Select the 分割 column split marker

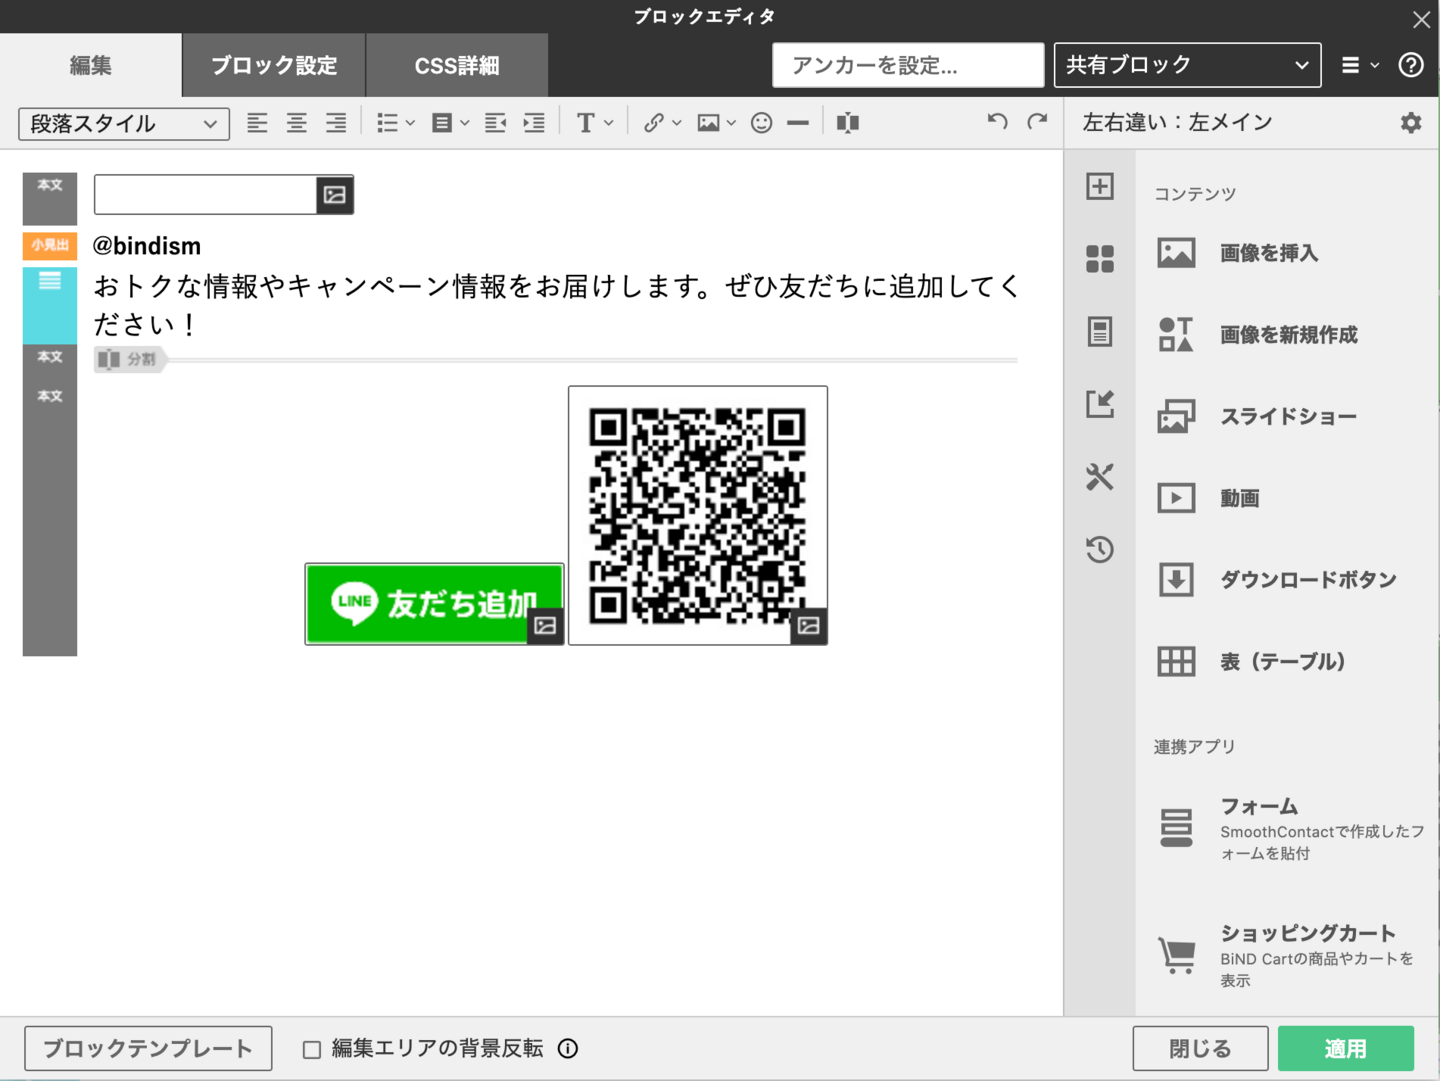point(129,359)
